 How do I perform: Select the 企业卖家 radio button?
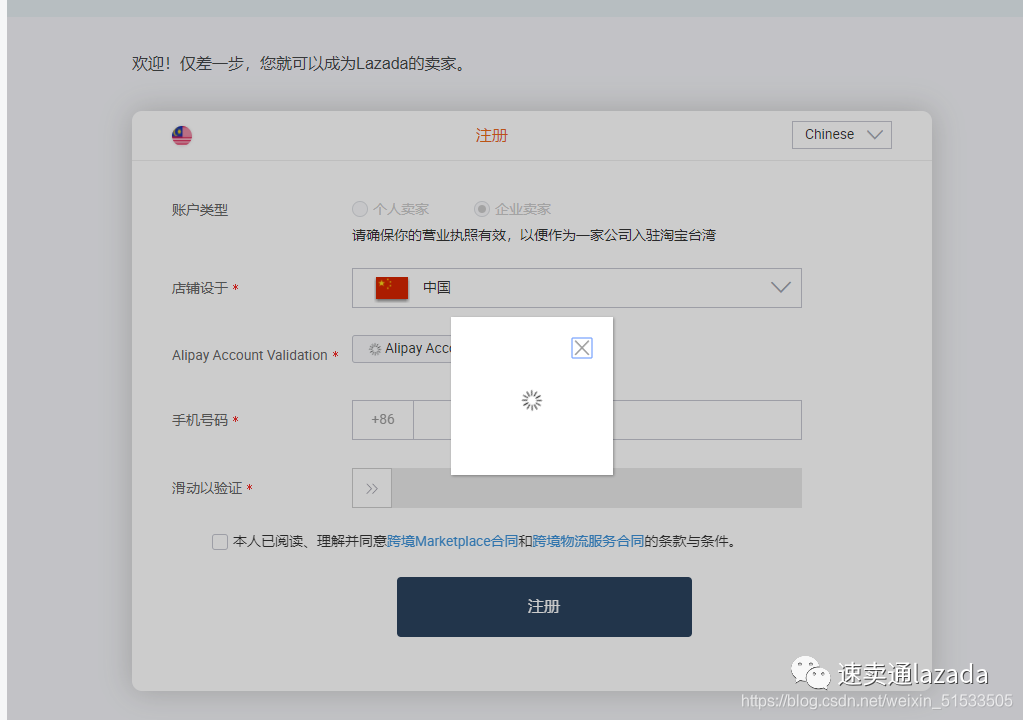click(x=481, y=209)
